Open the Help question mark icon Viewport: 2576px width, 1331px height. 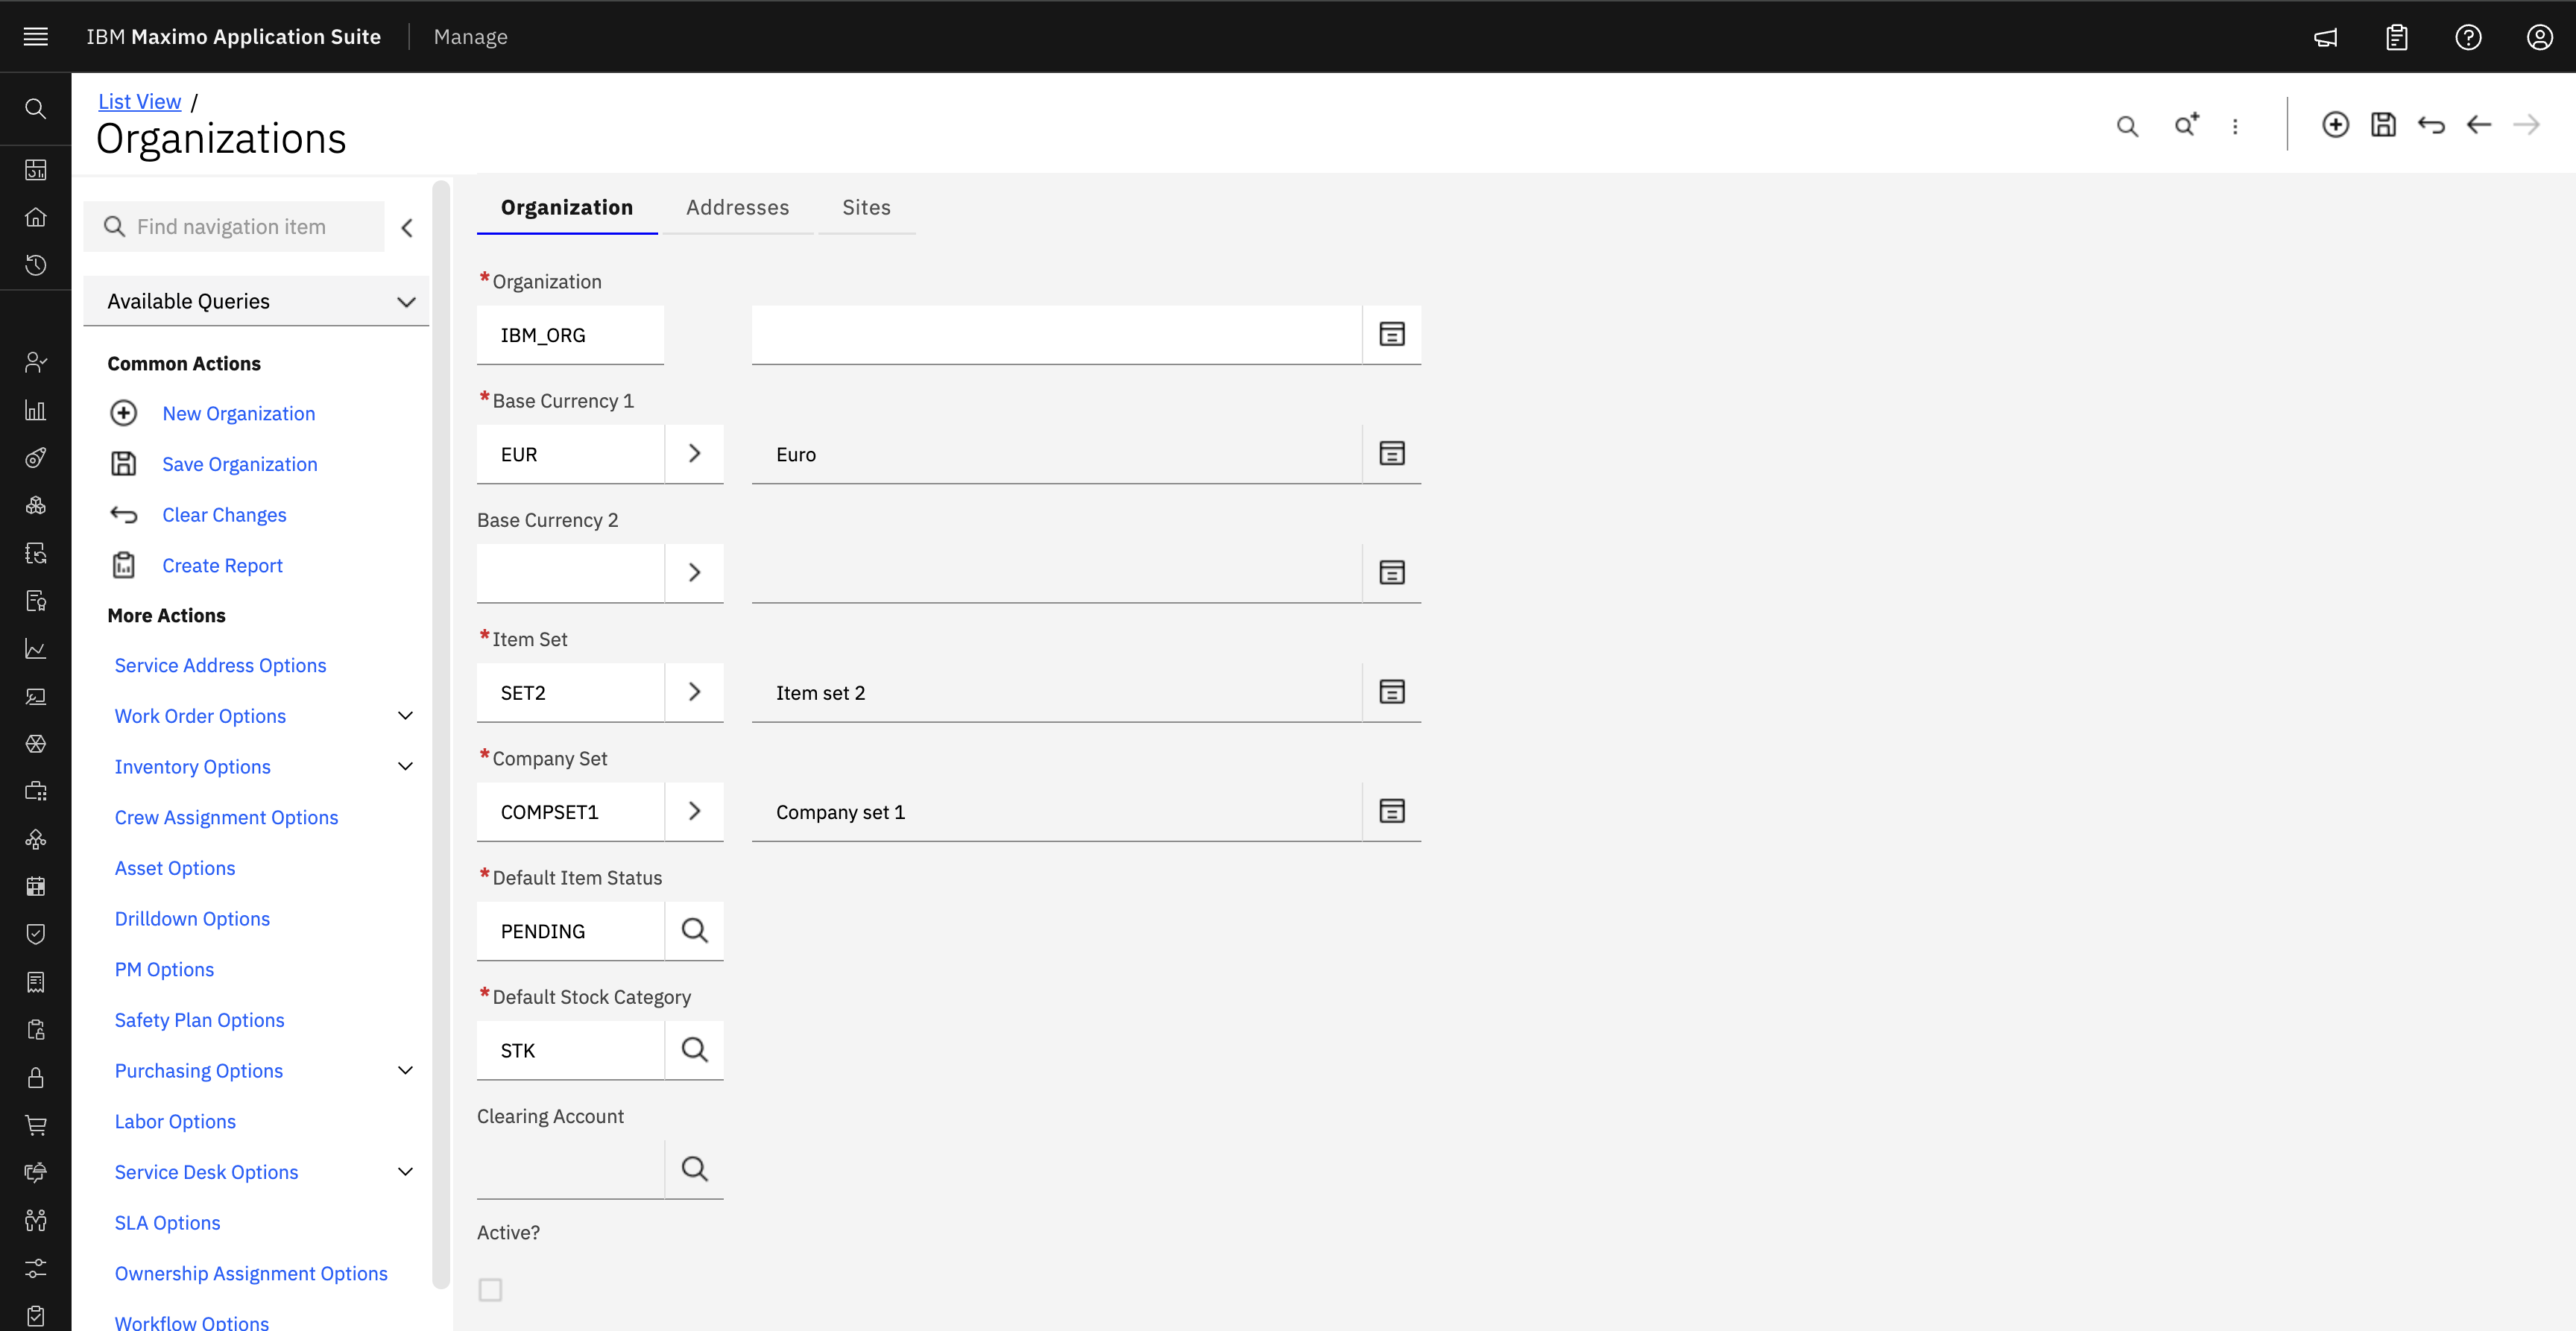[x=2468, y=37]
